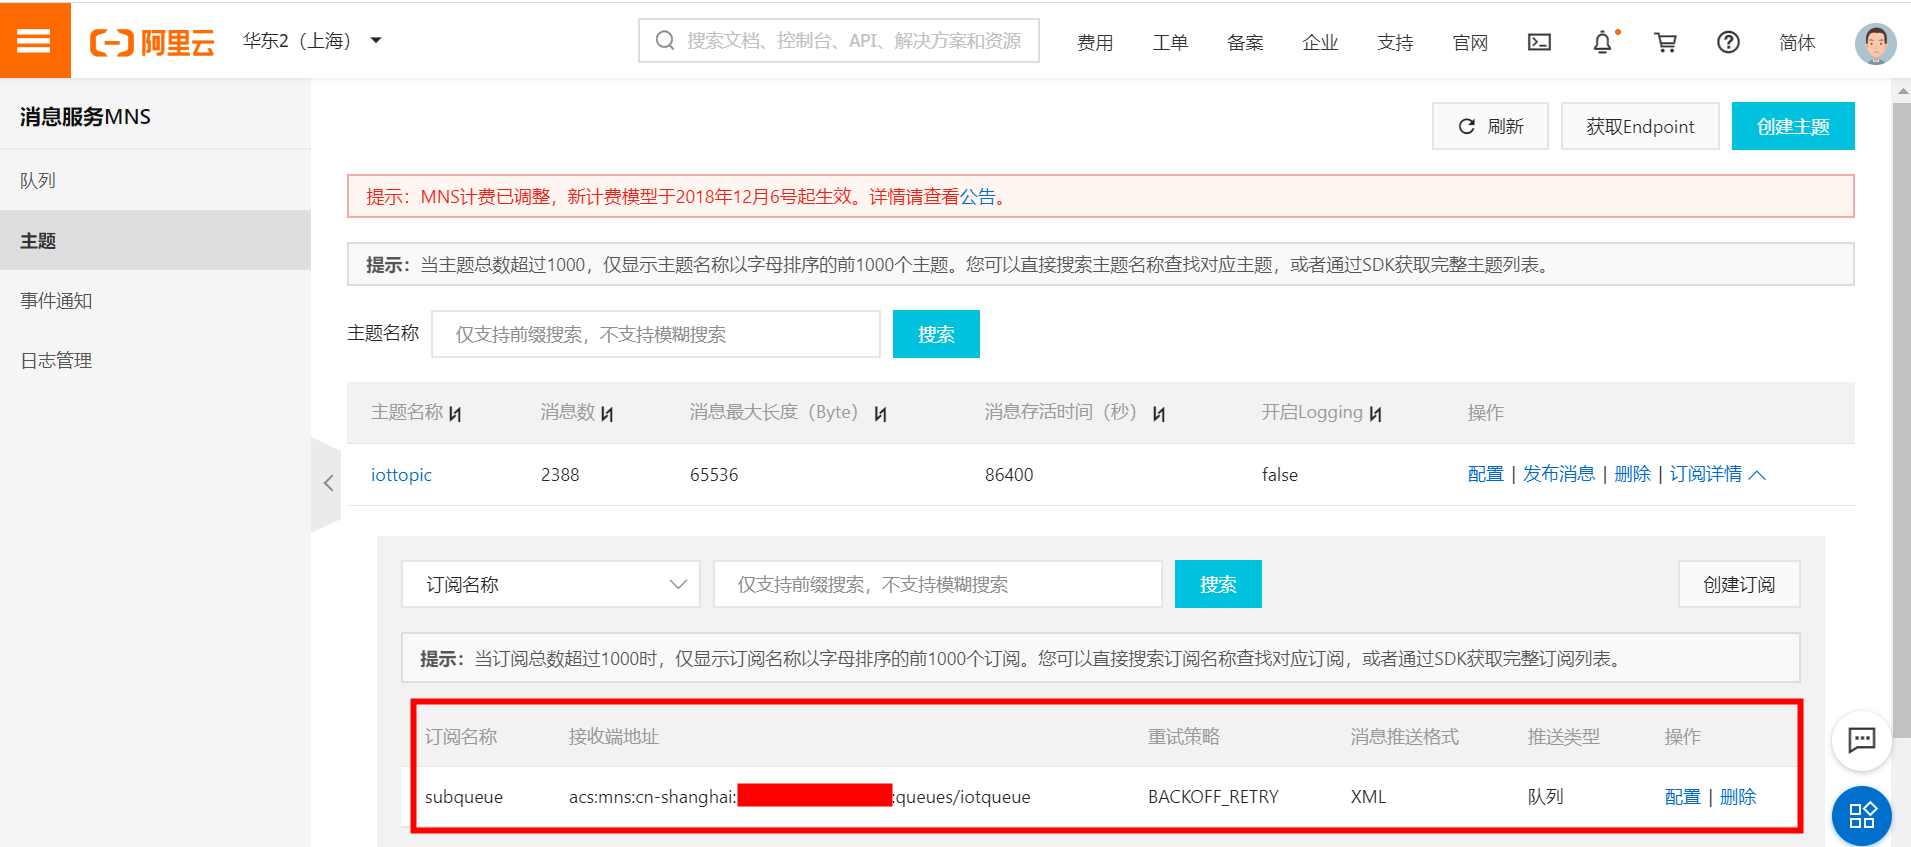The image size is (1911, 847).
Task: Click the 获取Endpoint button
Action: click(x=1640, y=126)
